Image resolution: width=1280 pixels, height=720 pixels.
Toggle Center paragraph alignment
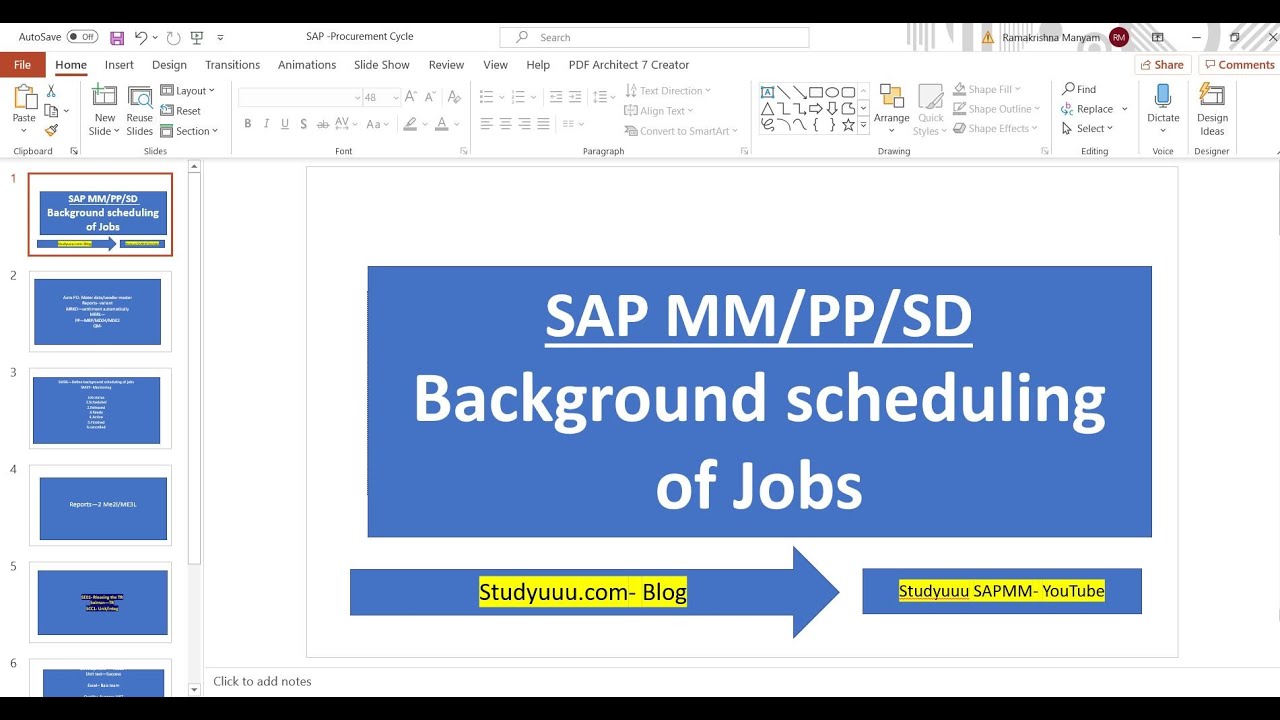coord(505,124)
